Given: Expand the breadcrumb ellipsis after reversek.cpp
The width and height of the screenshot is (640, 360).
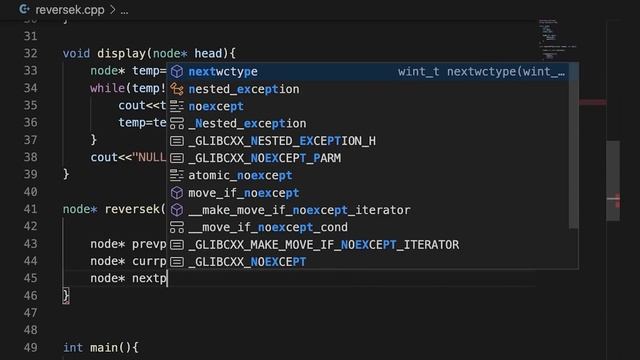Looking at the screenshot, I should [124, 11].
